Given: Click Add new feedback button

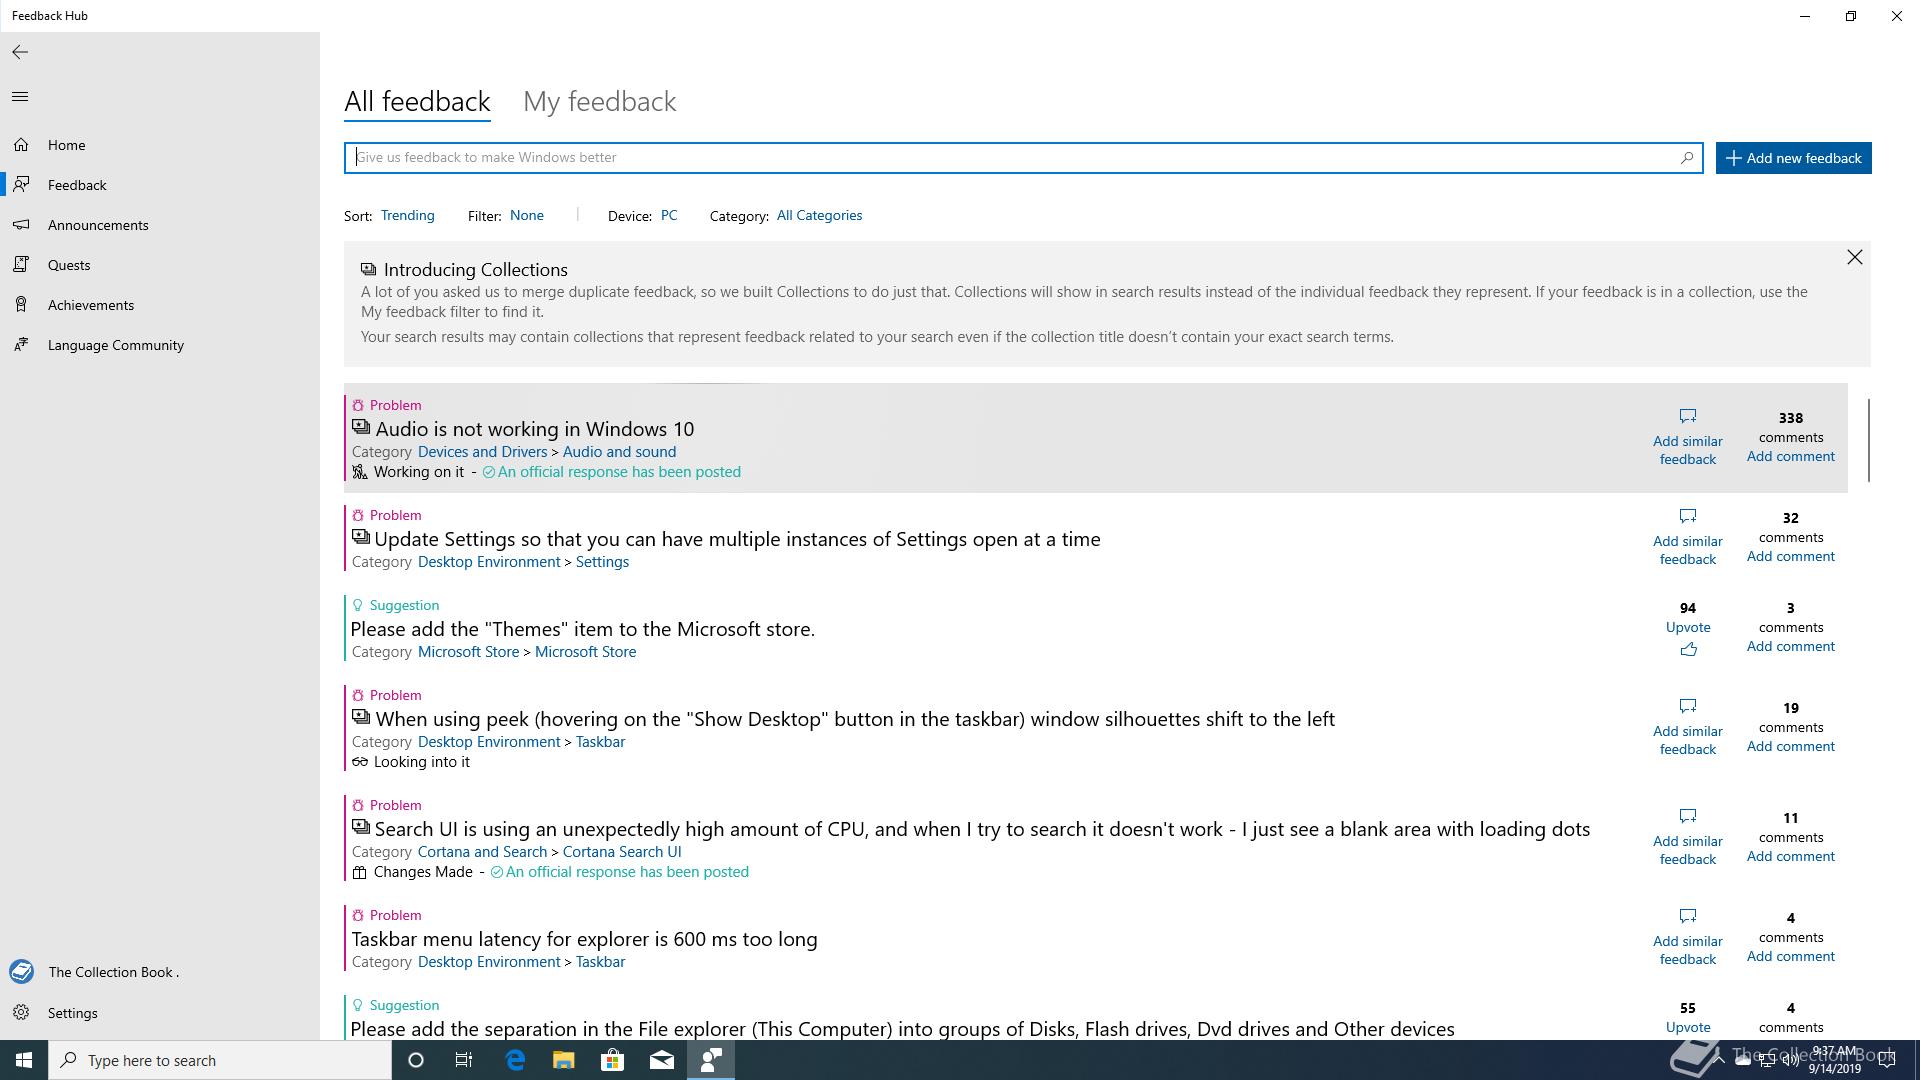Looking at the screenshot, I should pos(1794,158).
